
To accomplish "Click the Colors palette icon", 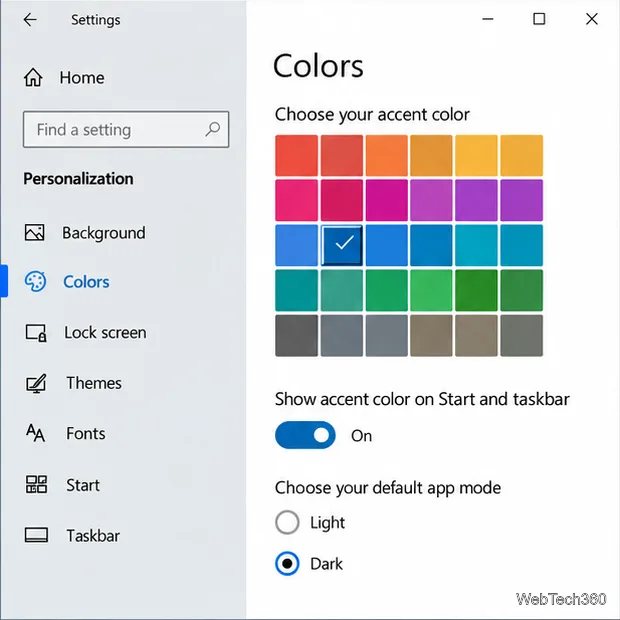I will coord(36,282).
